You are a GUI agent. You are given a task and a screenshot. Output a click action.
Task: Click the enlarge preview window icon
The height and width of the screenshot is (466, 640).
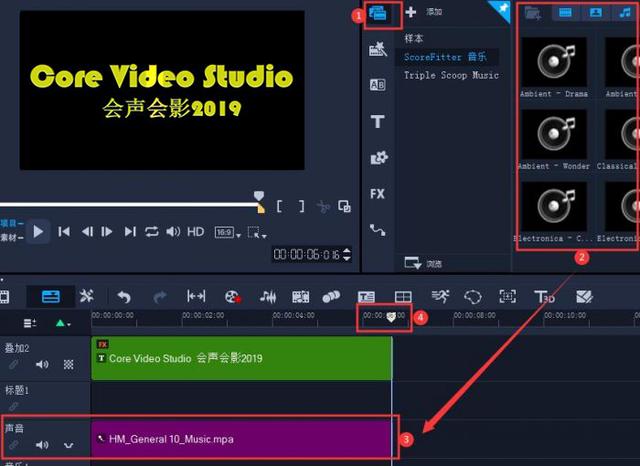pos(344,206)
